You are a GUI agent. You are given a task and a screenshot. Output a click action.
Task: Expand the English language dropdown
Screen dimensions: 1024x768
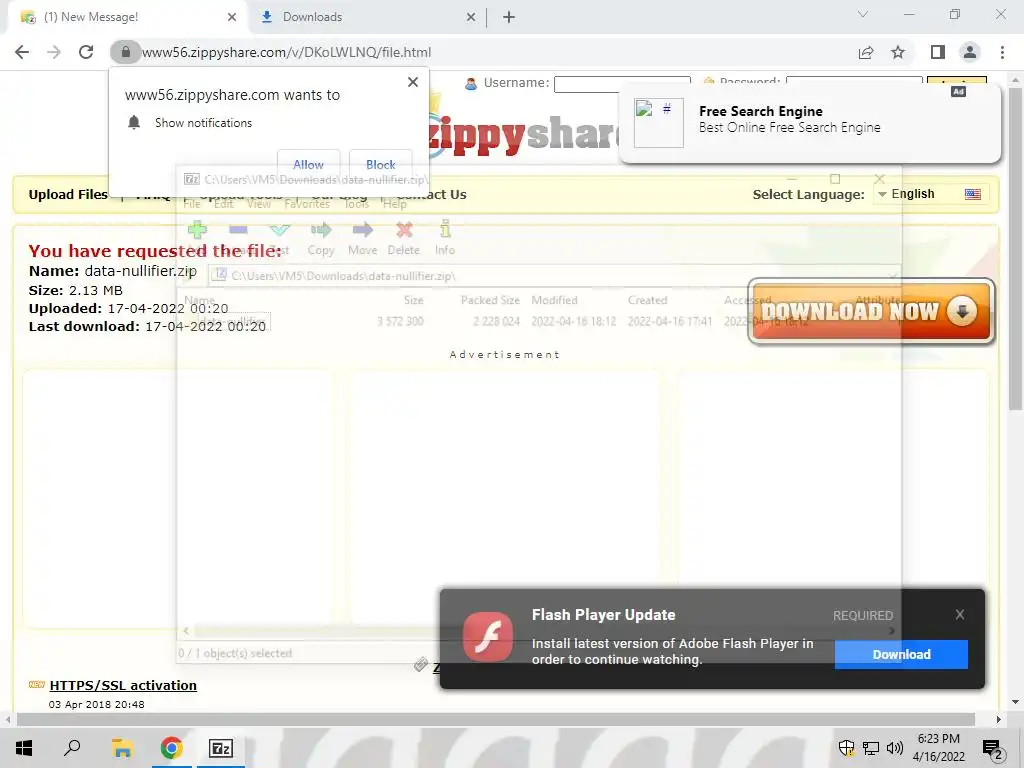(931, 194)
